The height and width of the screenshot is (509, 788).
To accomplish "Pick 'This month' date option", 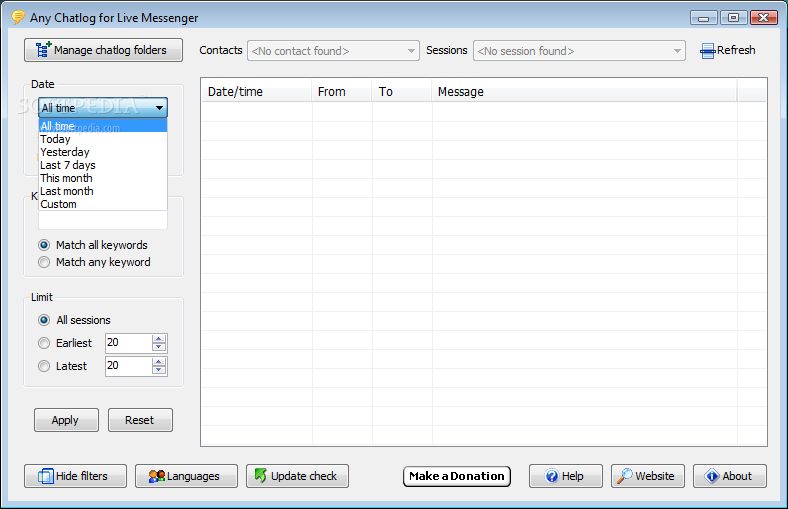I will click(103, 178).
